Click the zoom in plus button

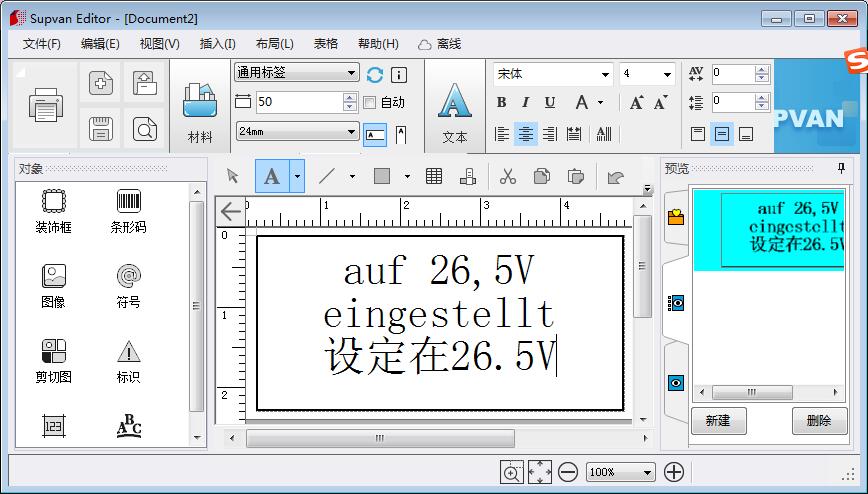(674, 472)
